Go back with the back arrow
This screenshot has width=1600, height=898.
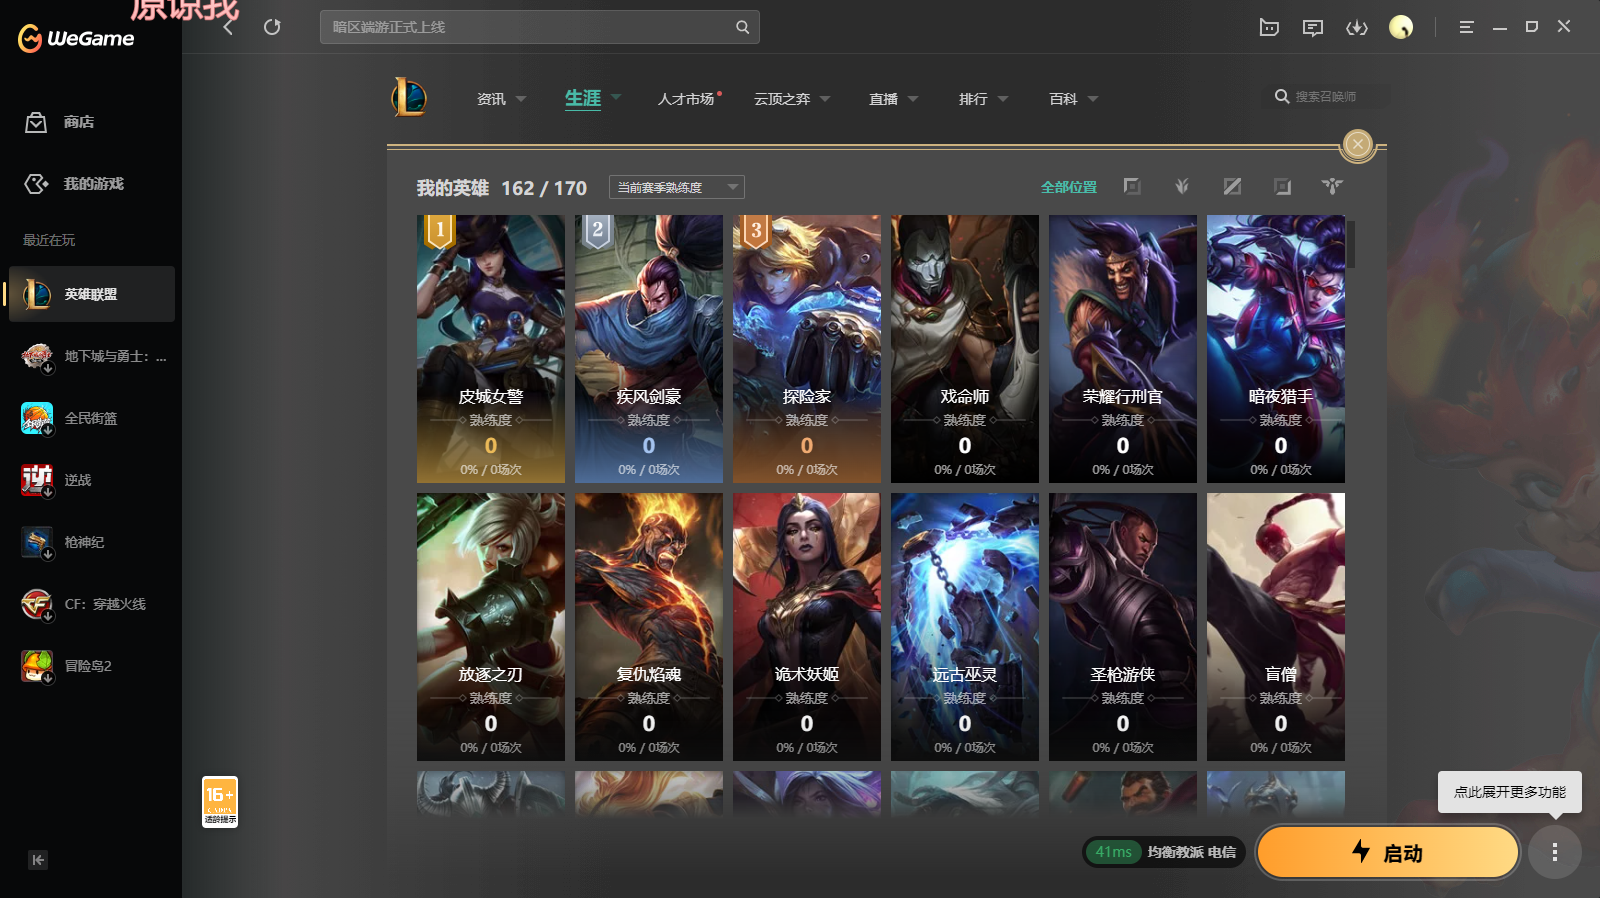pyautogui.click(x=229, y=27)
